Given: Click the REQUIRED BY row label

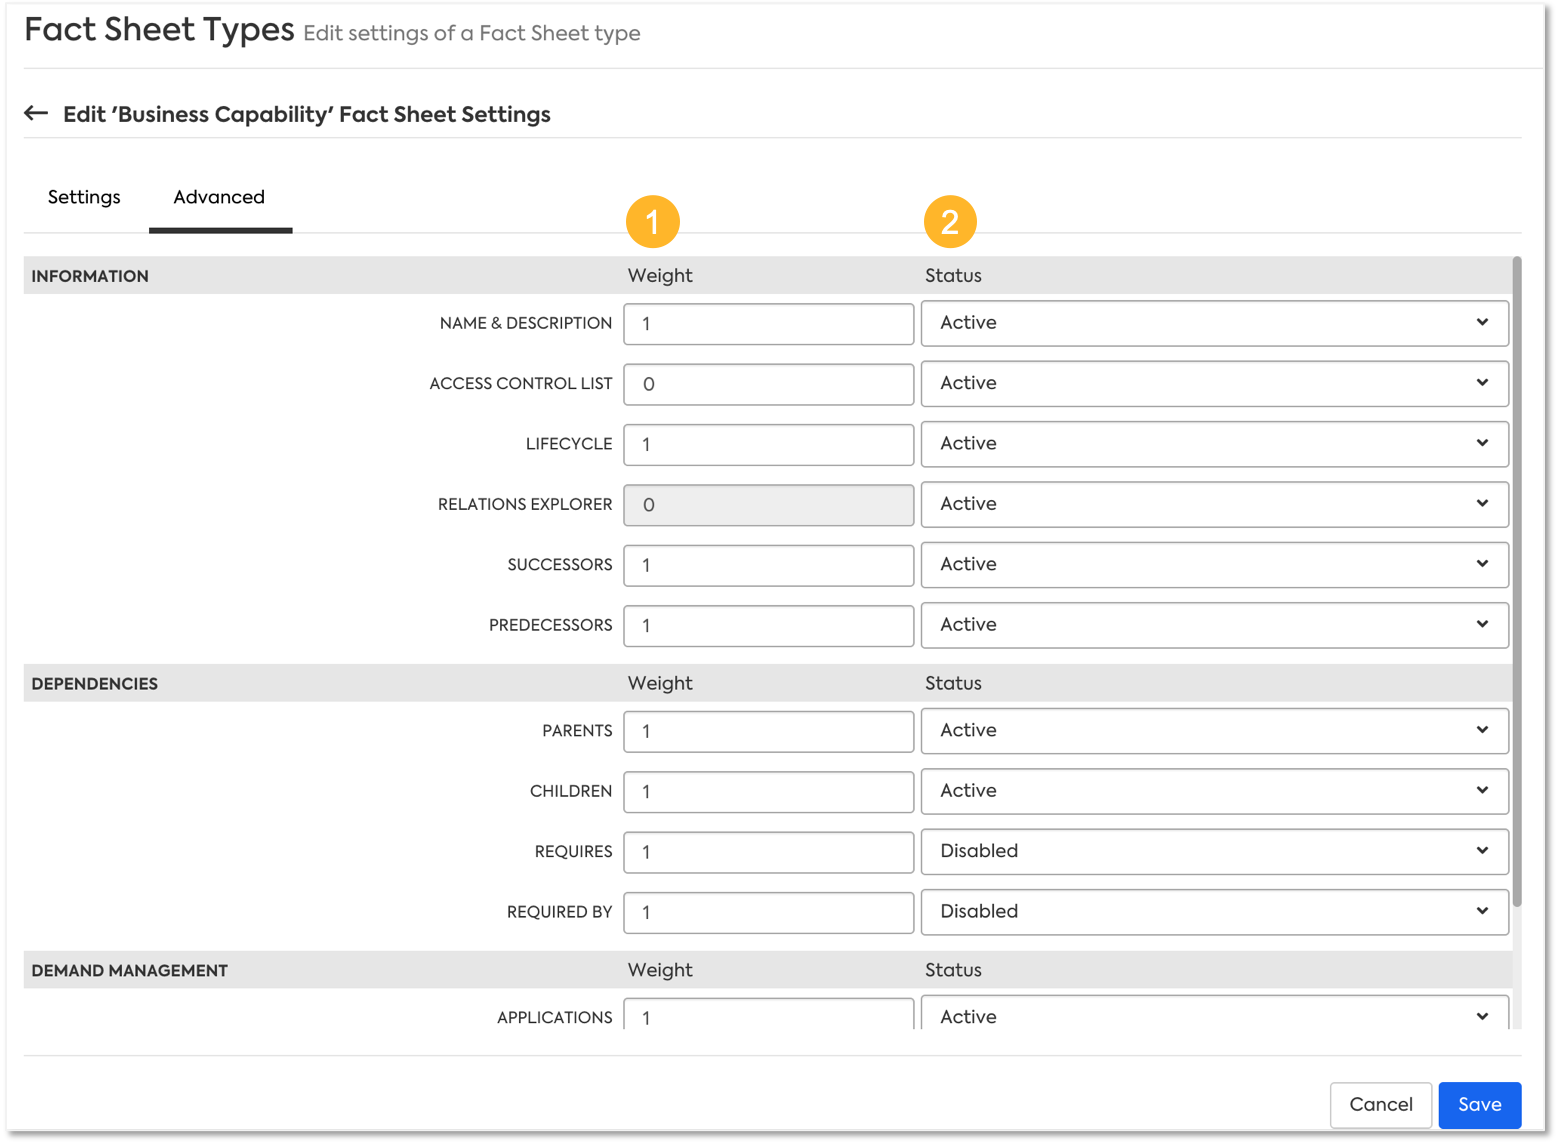Looking at the screenshot, I should [x=559, y=912].
